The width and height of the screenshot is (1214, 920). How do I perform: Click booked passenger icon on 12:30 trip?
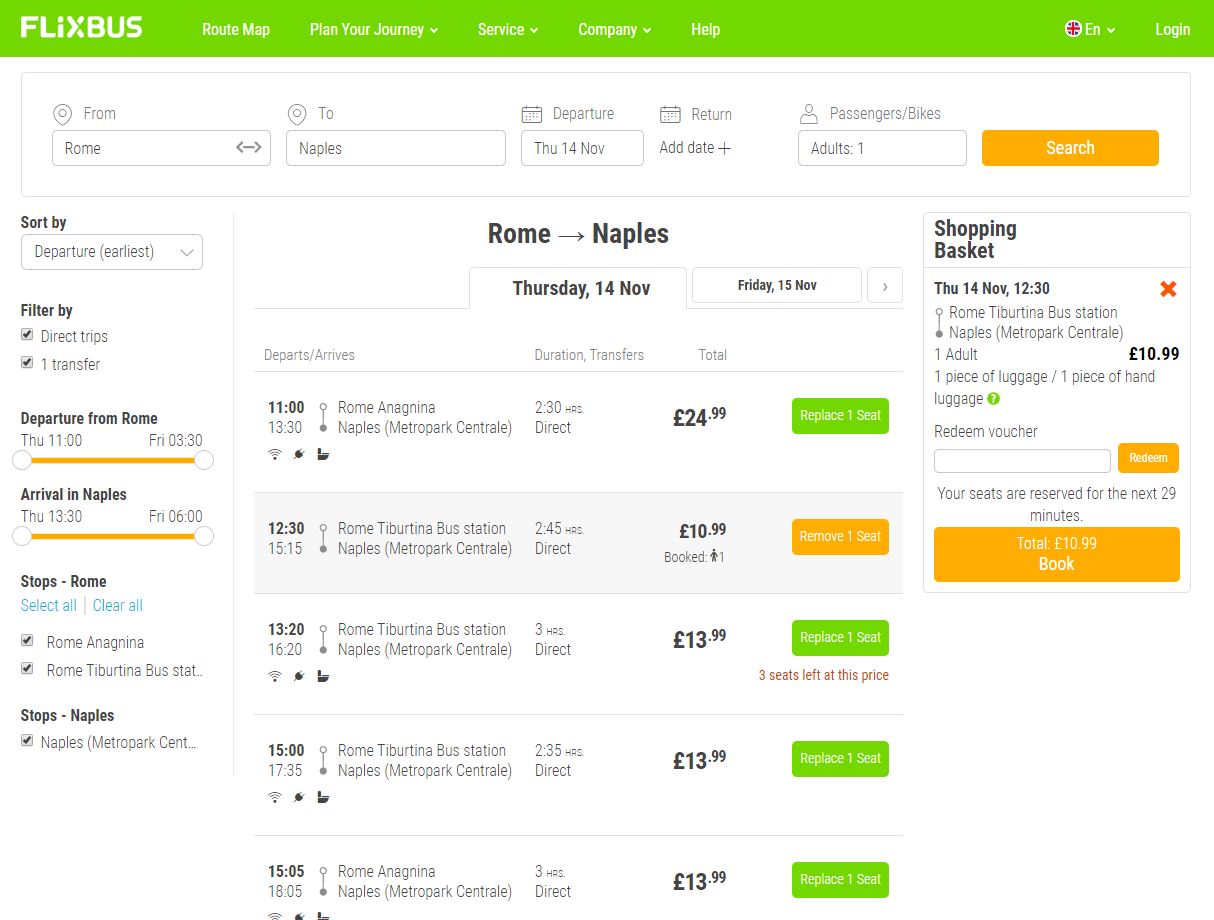[x=714, y=557]
